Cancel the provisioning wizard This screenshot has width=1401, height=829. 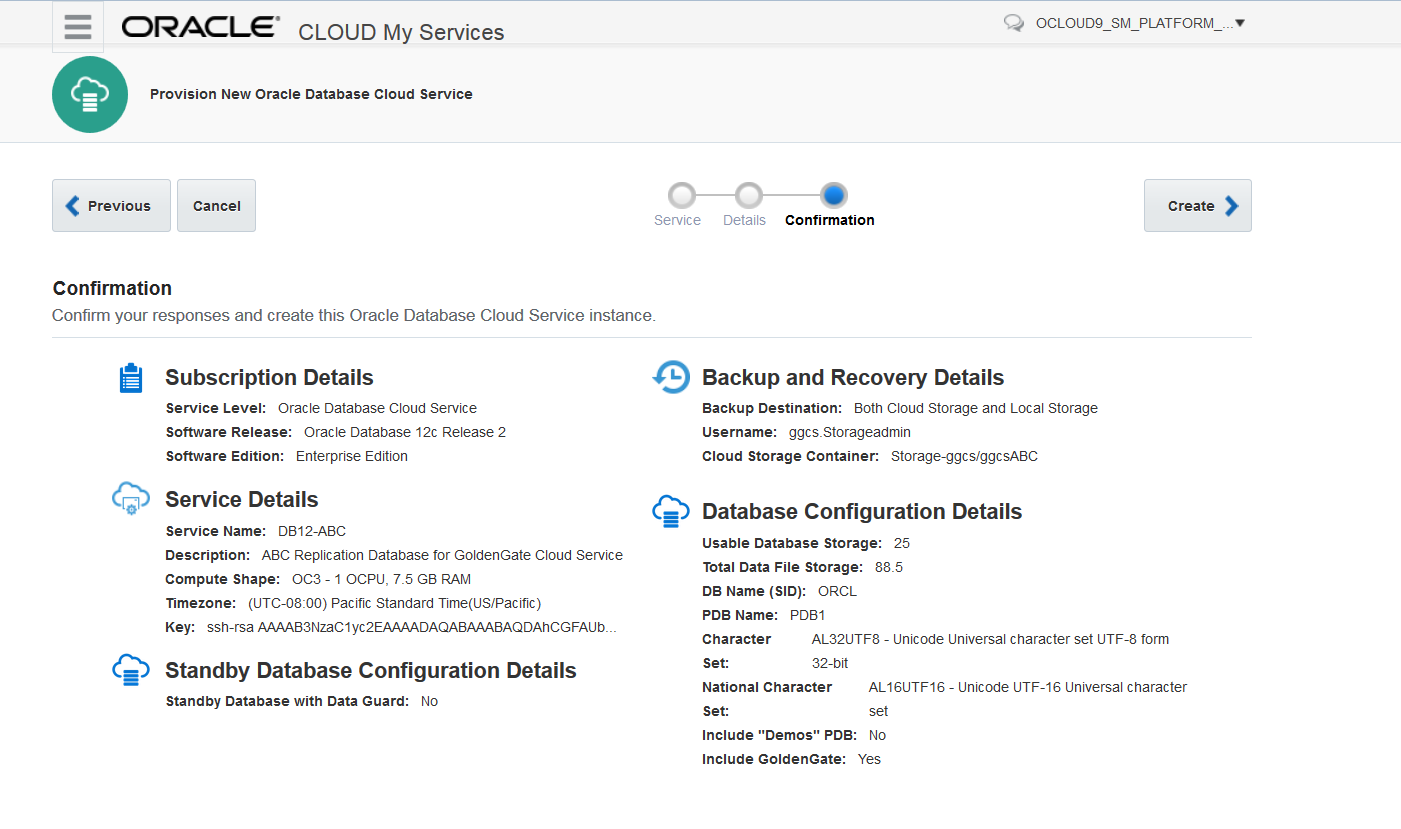216,205
